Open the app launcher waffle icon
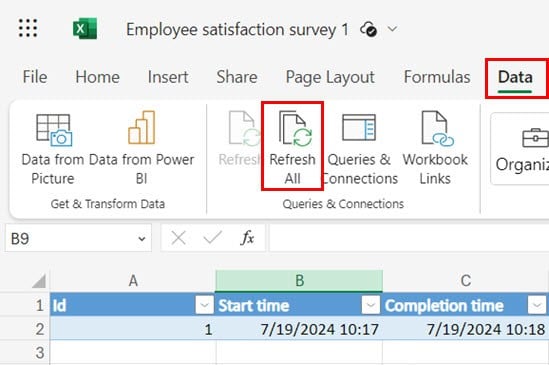The width and height of the screenshot is (549, 365). coord(28,28)
